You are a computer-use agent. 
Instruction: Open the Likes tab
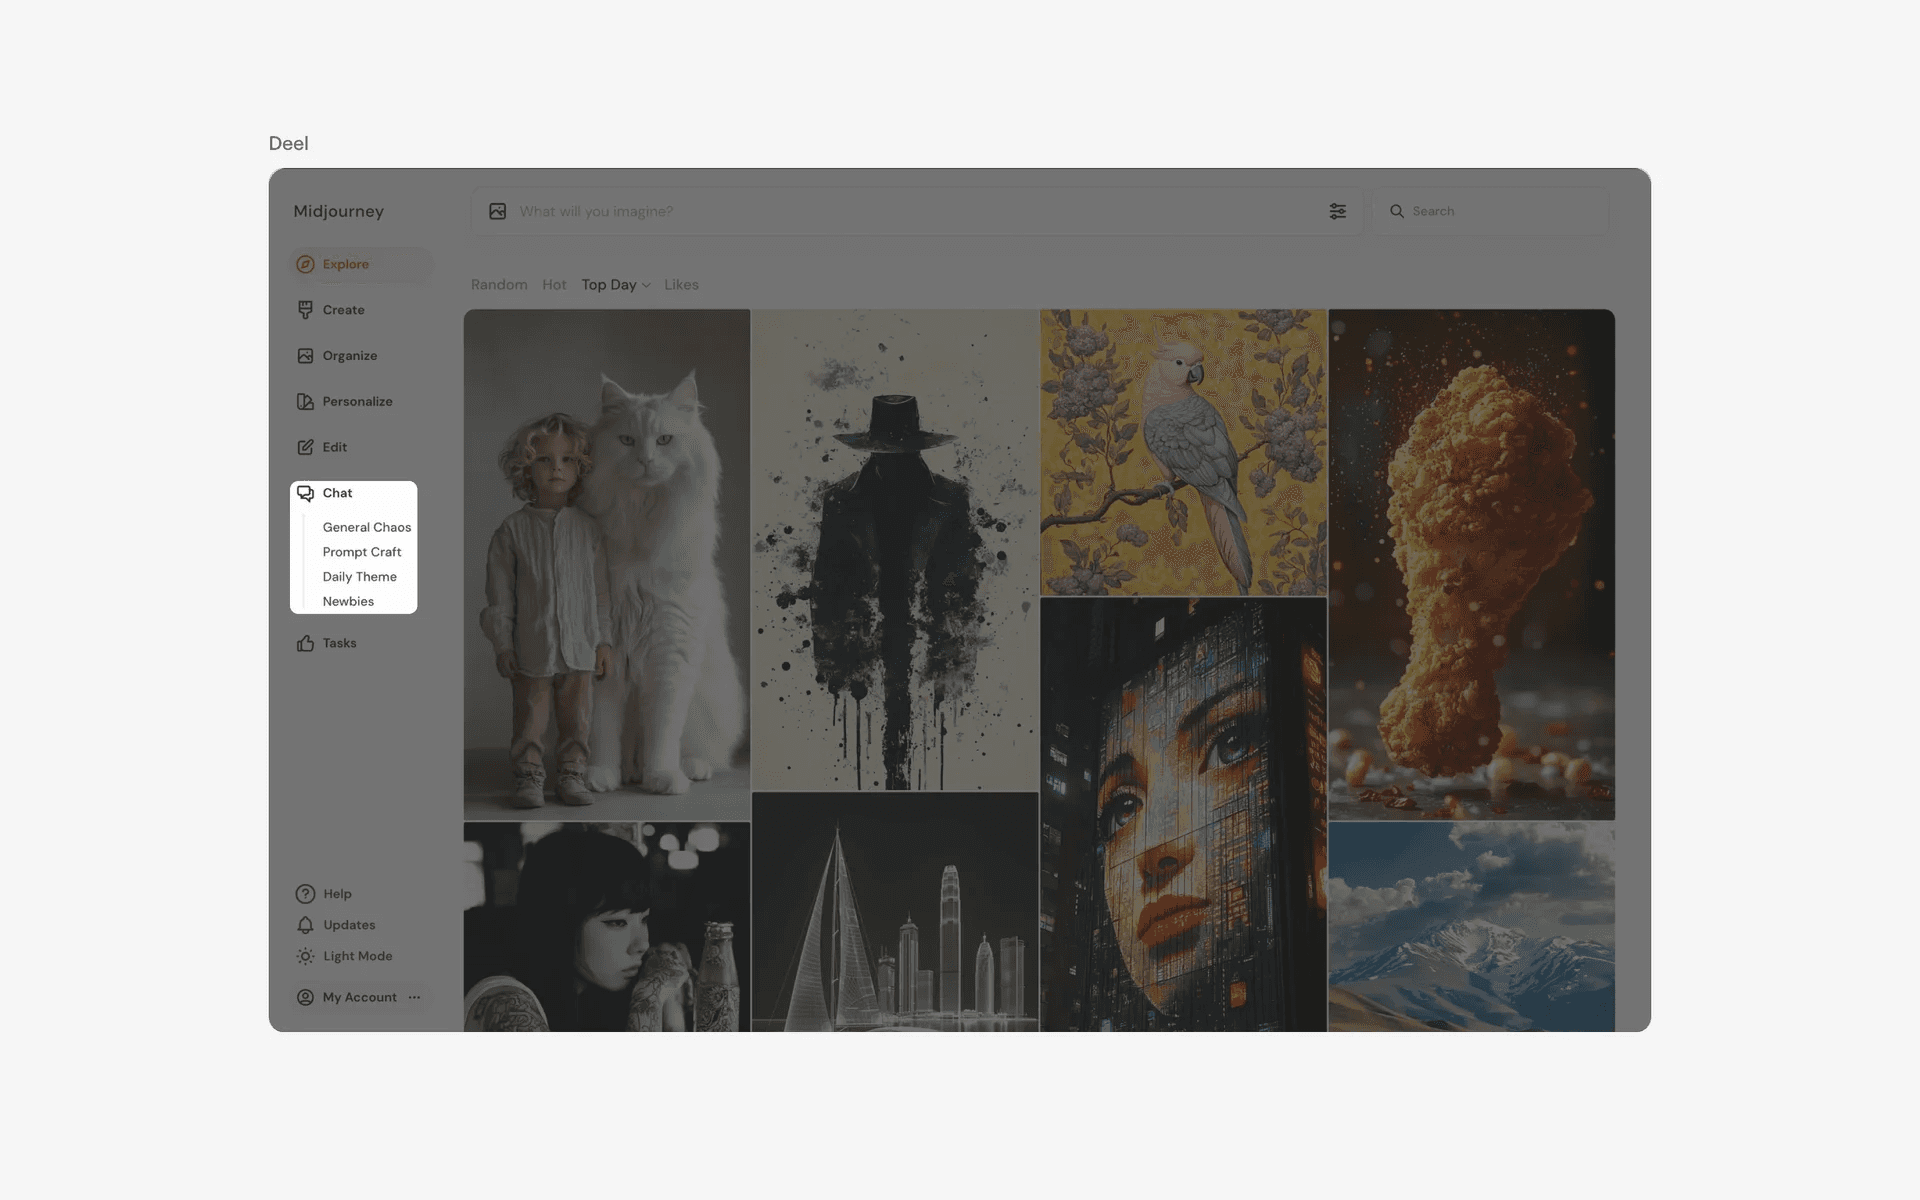[681, 285]
